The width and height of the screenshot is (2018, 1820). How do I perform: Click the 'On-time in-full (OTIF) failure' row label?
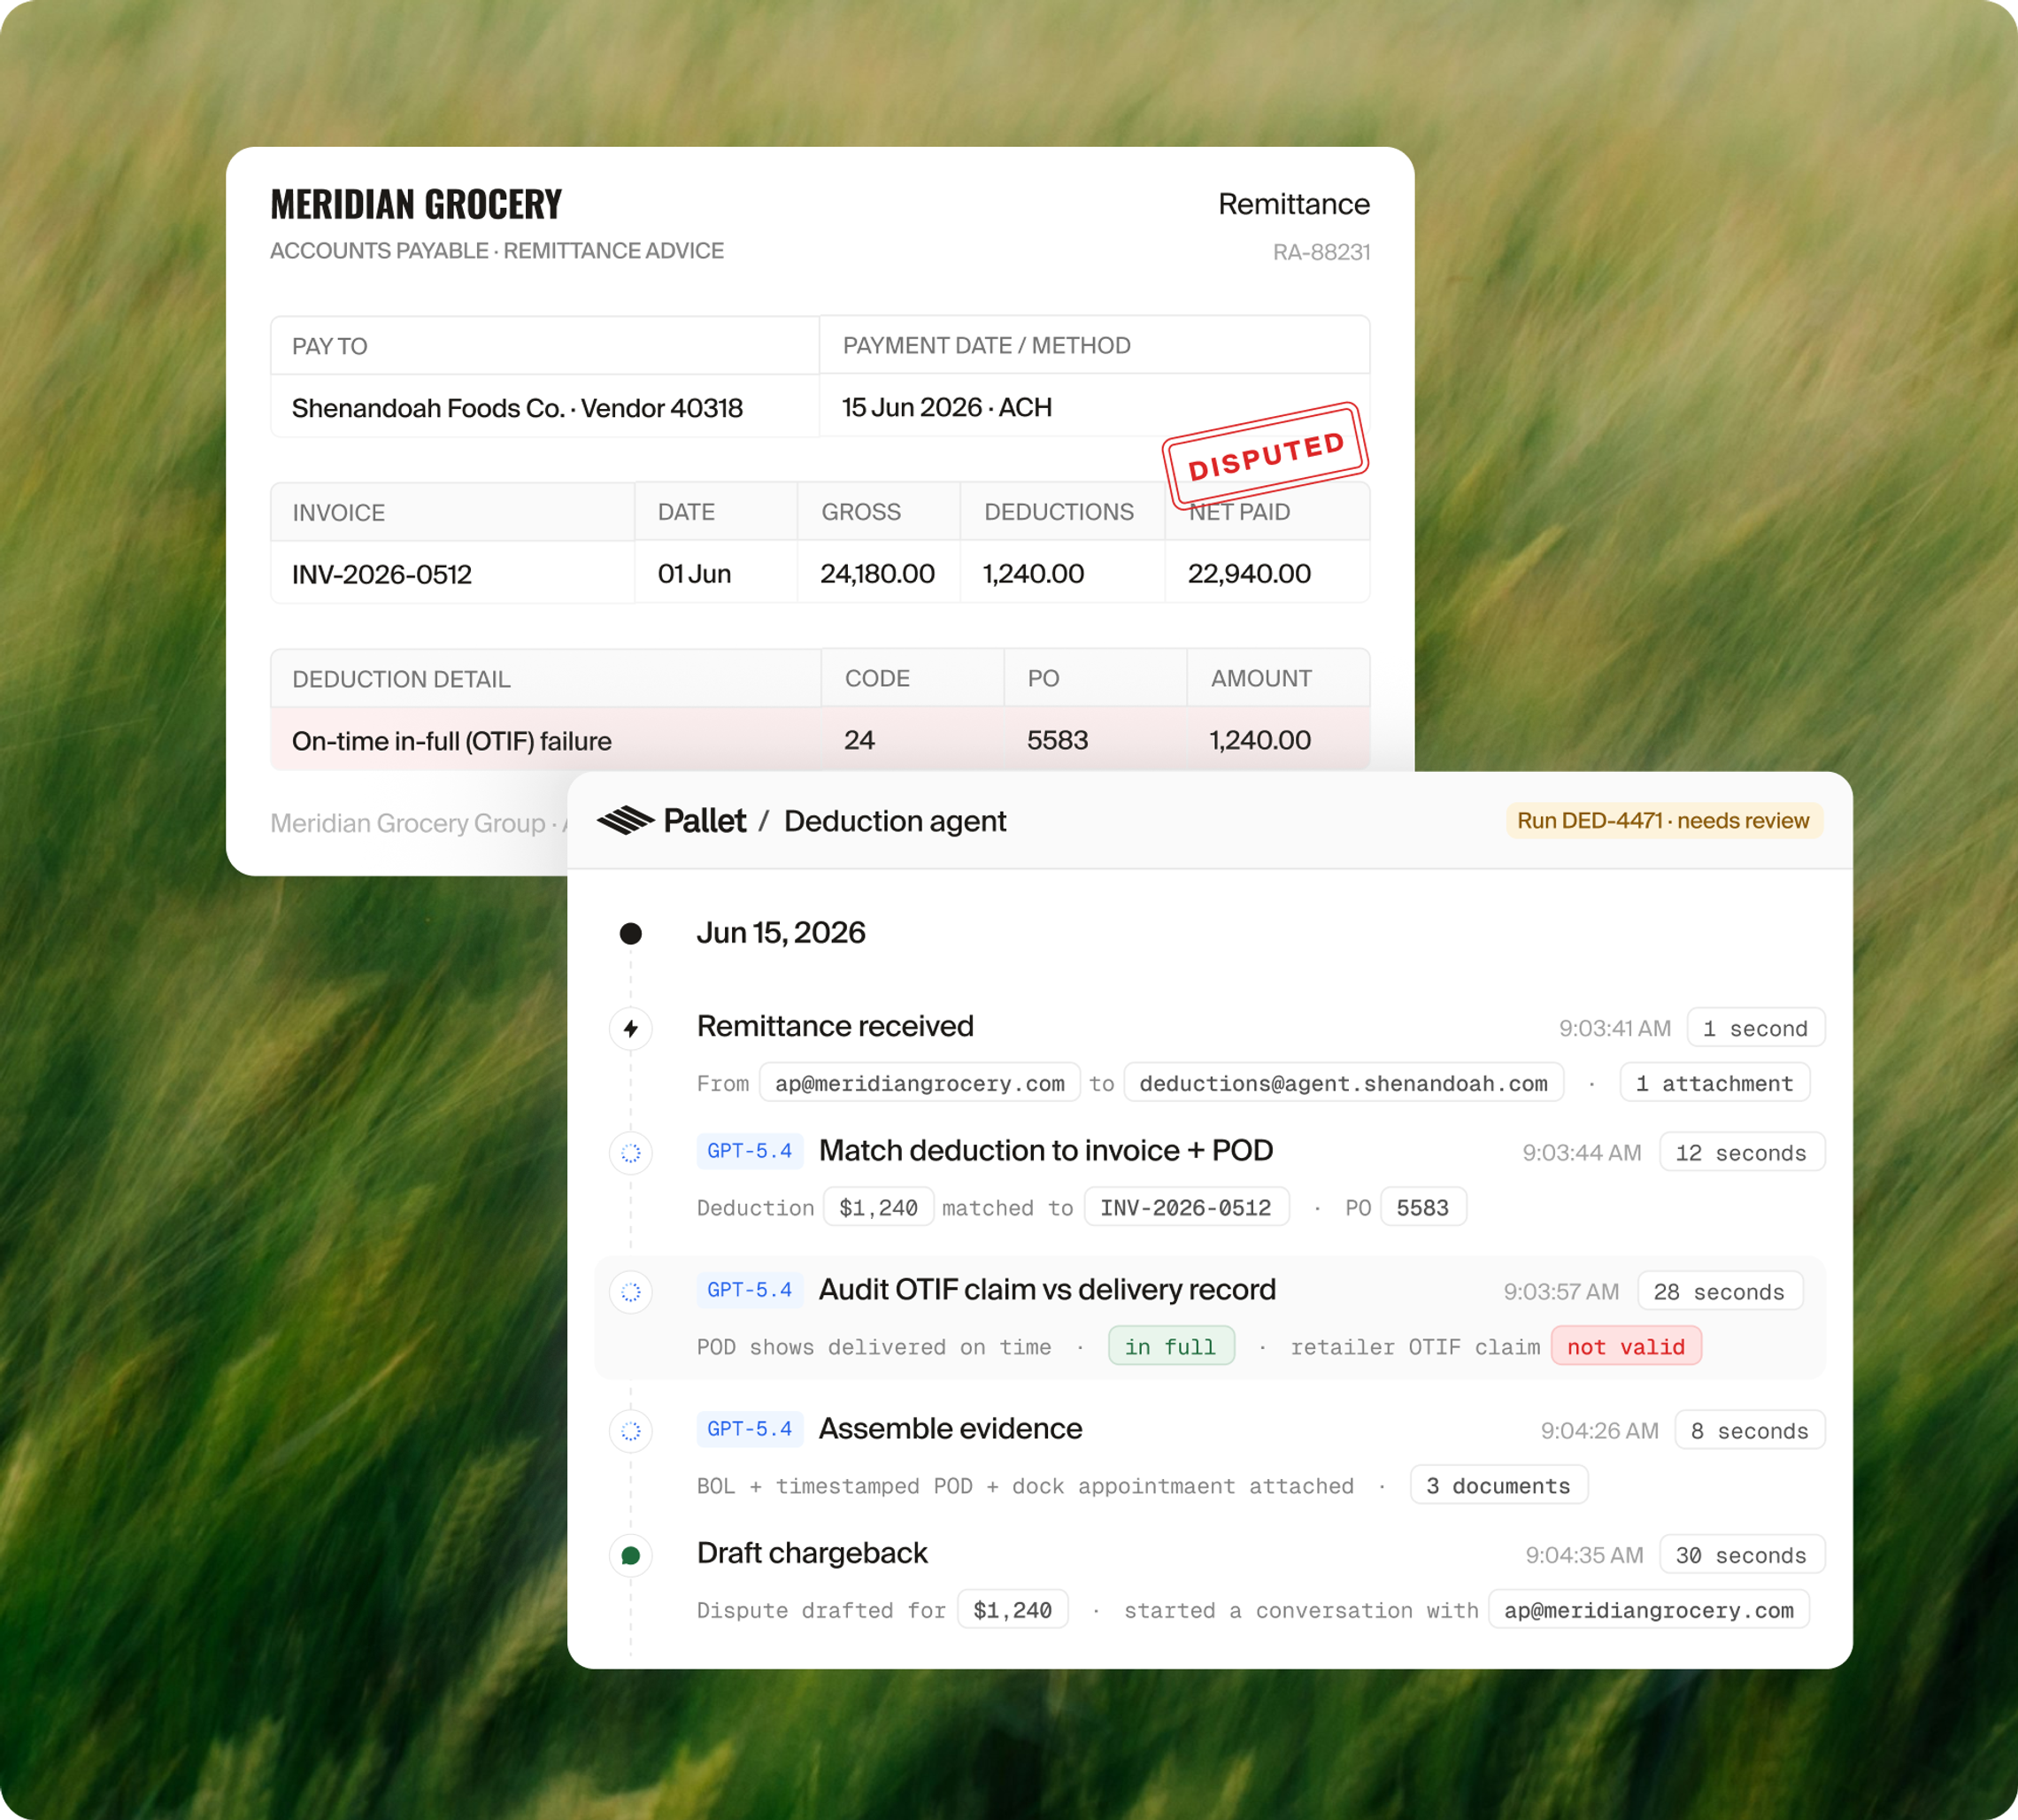(451, 741)
